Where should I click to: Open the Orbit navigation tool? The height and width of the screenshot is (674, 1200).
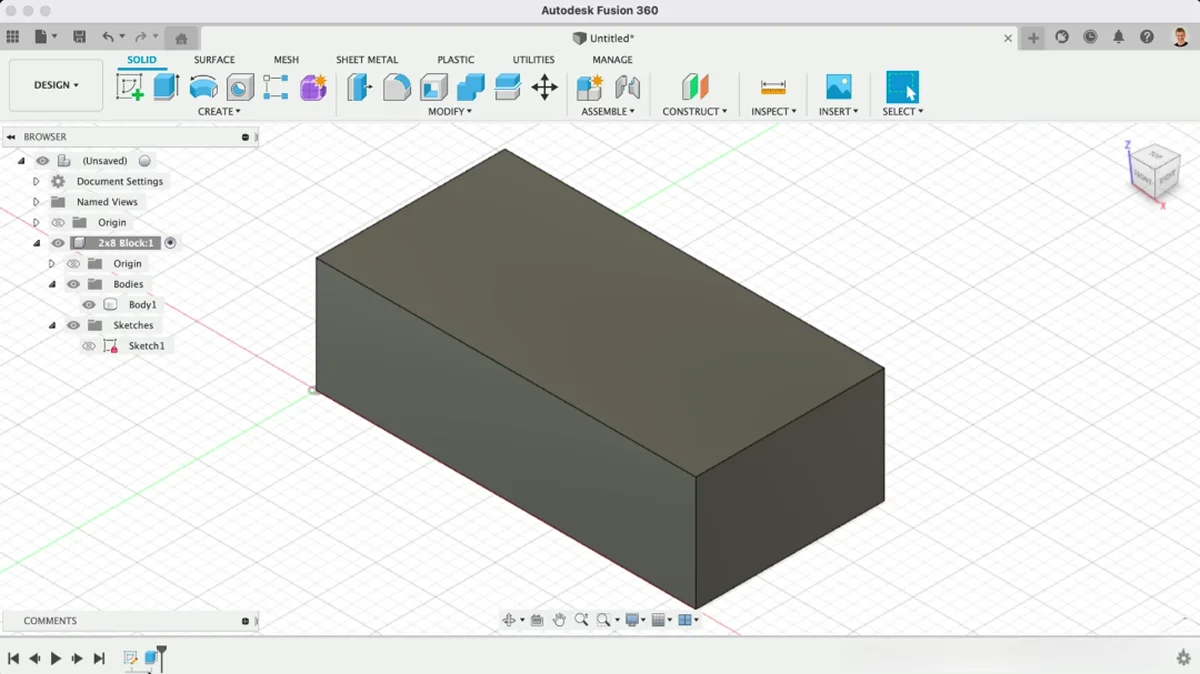click(x=509, y=620)
